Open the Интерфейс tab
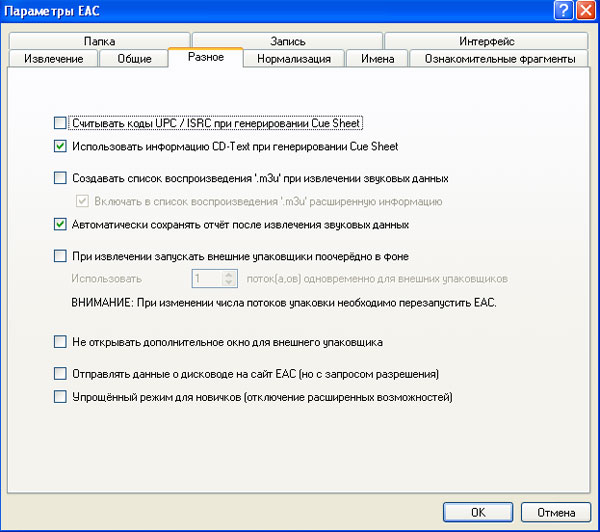The width and height of the screenshot is (600, 532). coord(487,41)
